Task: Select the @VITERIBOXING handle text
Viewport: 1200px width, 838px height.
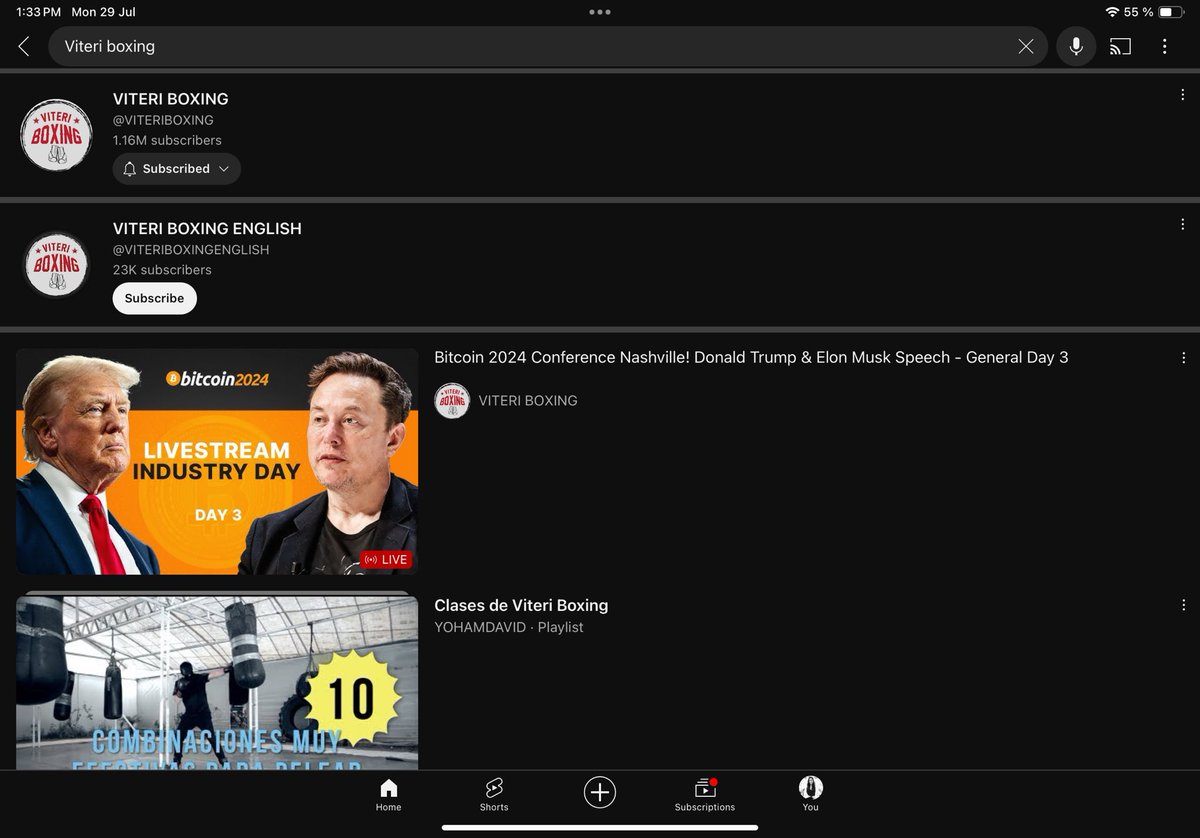Action: click(163, 120)
